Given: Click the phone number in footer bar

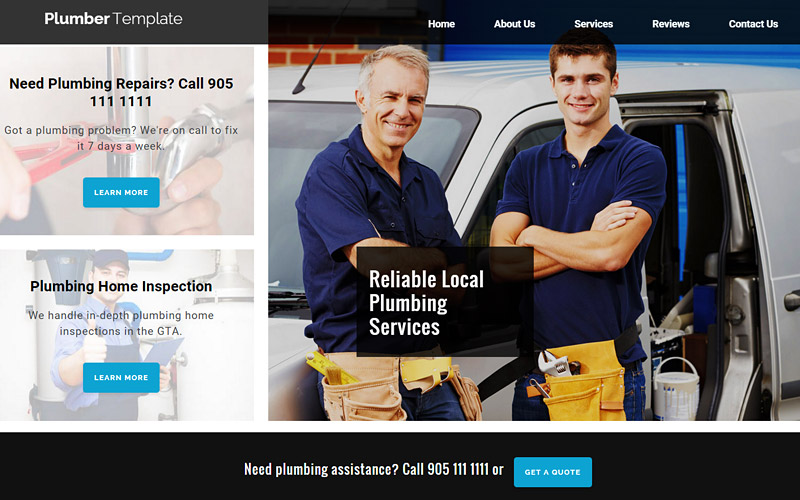Looking at the screenshot, I should click(x=458, y=469).
